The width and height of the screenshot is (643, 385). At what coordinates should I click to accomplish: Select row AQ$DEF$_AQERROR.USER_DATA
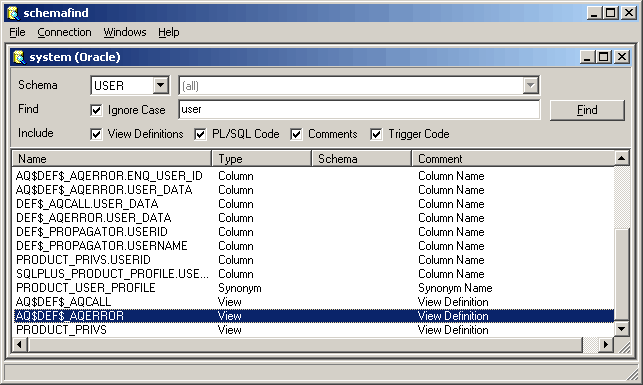313,190
